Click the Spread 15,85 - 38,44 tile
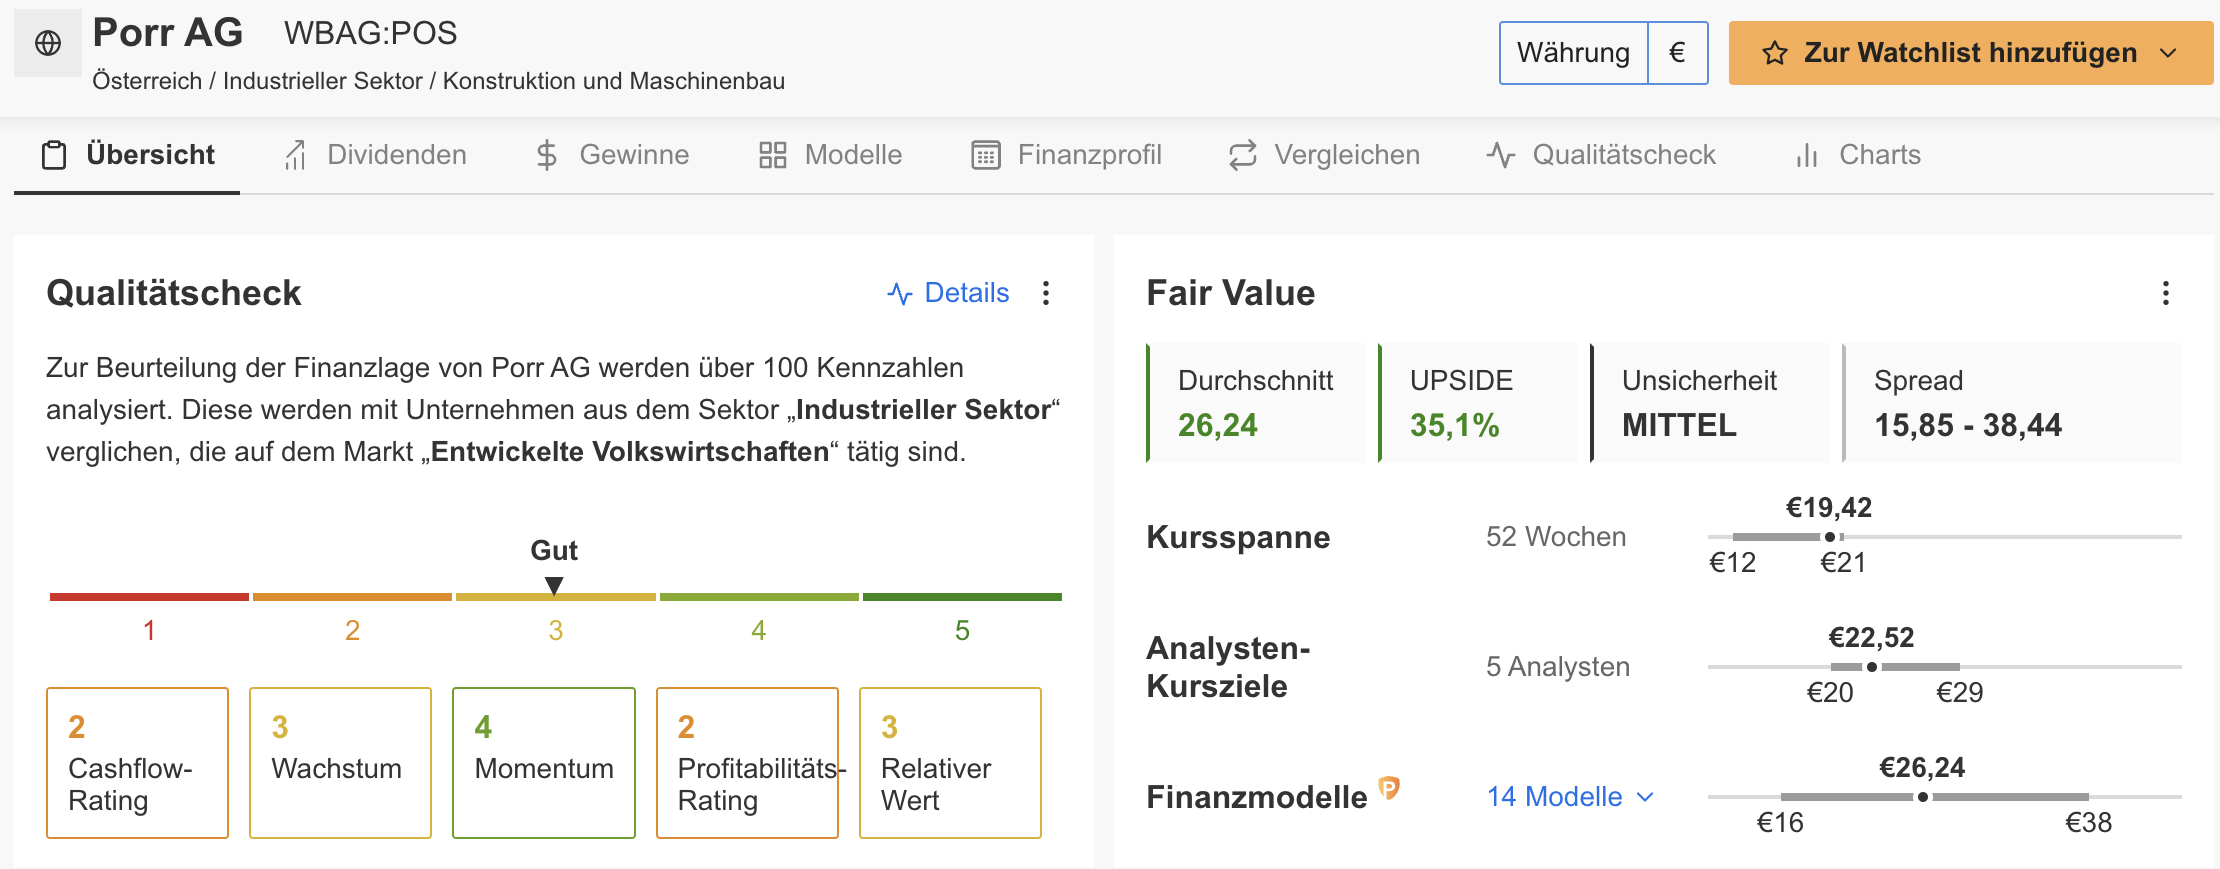The image size is (2220, 869). 2012,403
